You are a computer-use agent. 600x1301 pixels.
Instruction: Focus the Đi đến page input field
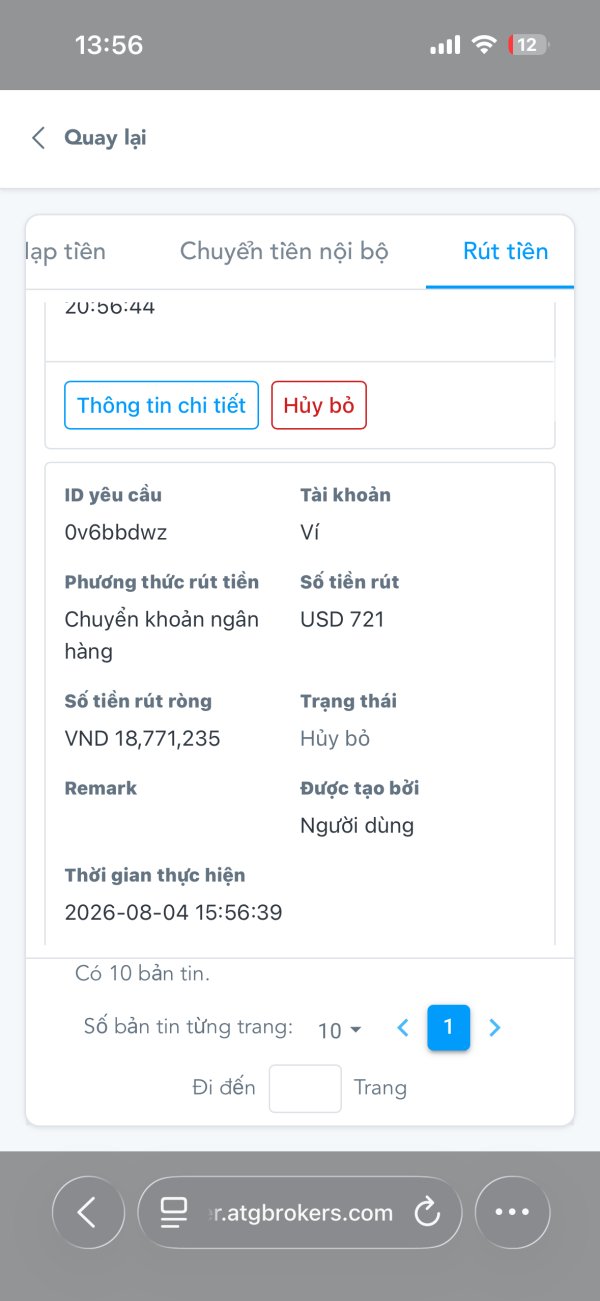[305, 1088]
